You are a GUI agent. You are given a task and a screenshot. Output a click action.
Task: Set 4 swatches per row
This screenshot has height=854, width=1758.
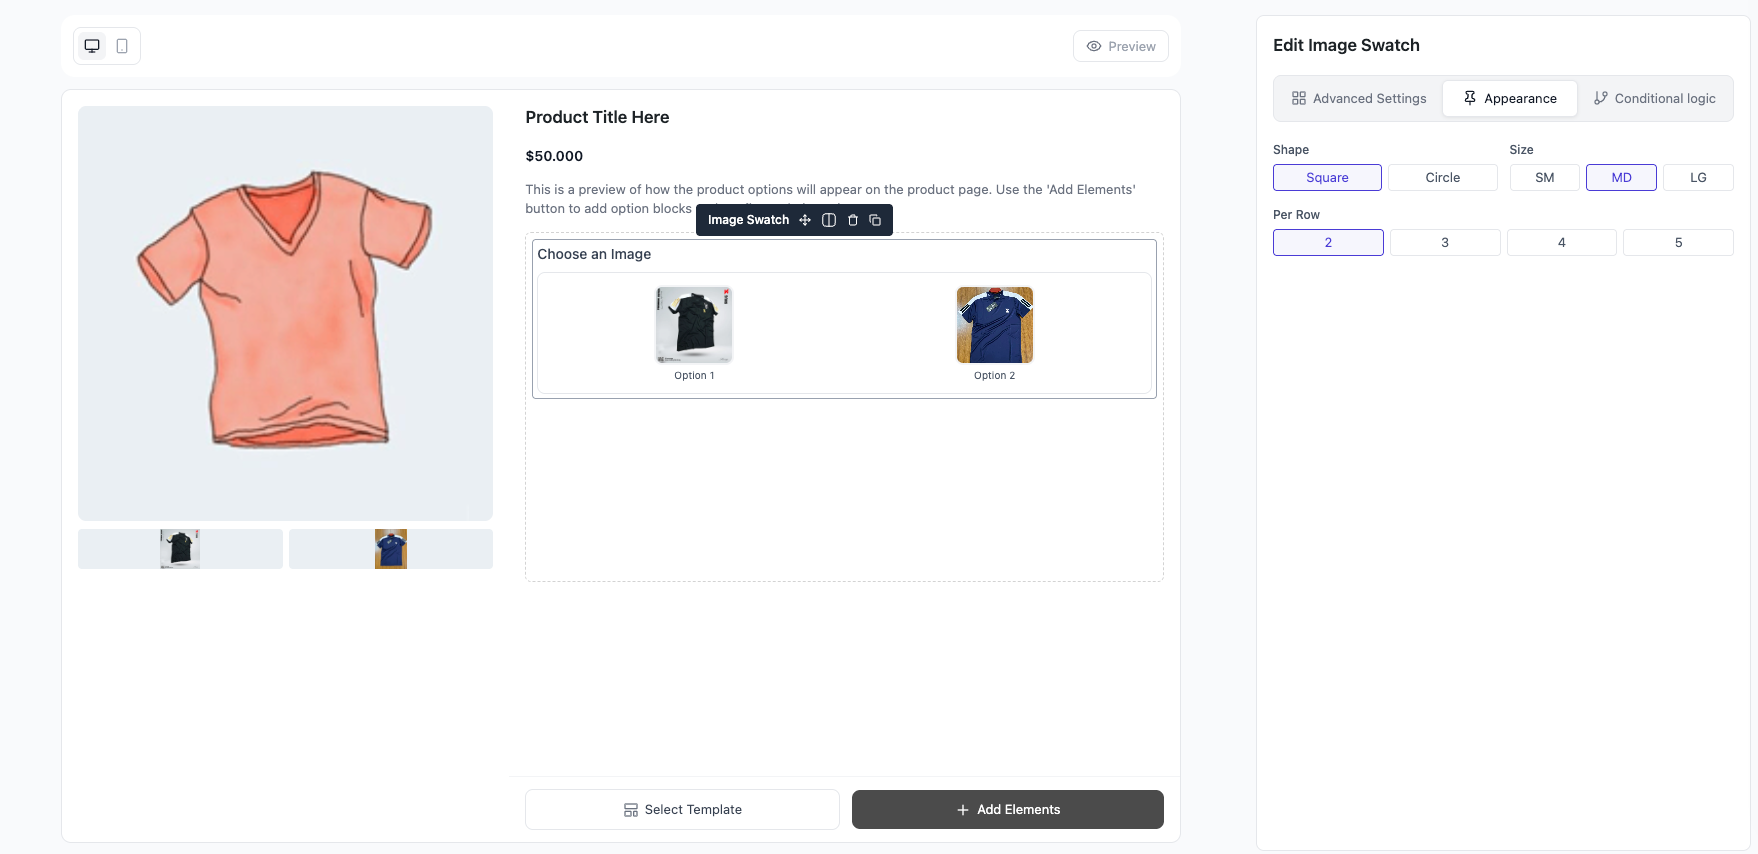click(x=1562, y=242)
